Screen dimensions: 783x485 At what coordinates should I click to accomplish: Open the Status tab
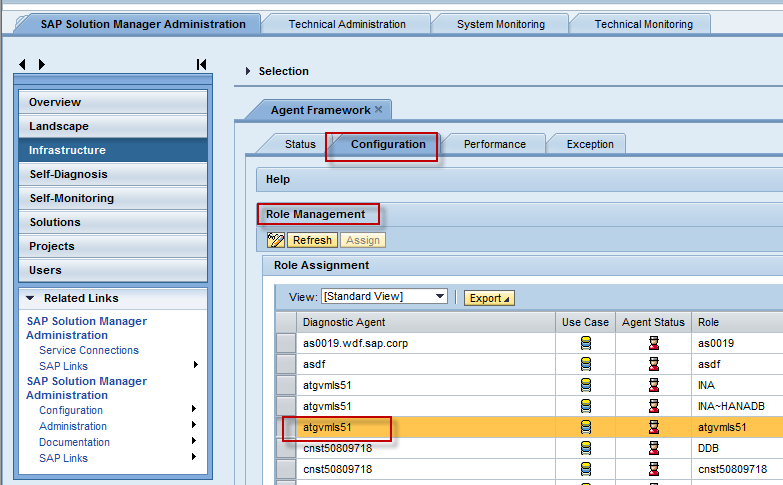click(x=300, y=144)
